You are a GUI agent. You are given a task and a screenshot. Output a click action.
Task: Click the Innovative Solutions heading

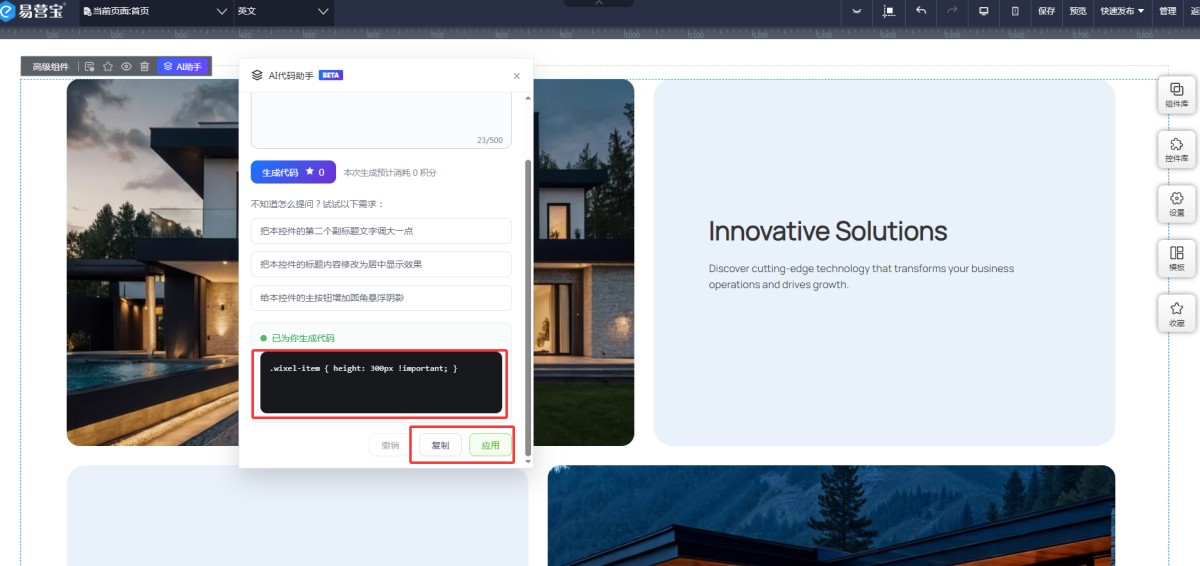point(828,231)
